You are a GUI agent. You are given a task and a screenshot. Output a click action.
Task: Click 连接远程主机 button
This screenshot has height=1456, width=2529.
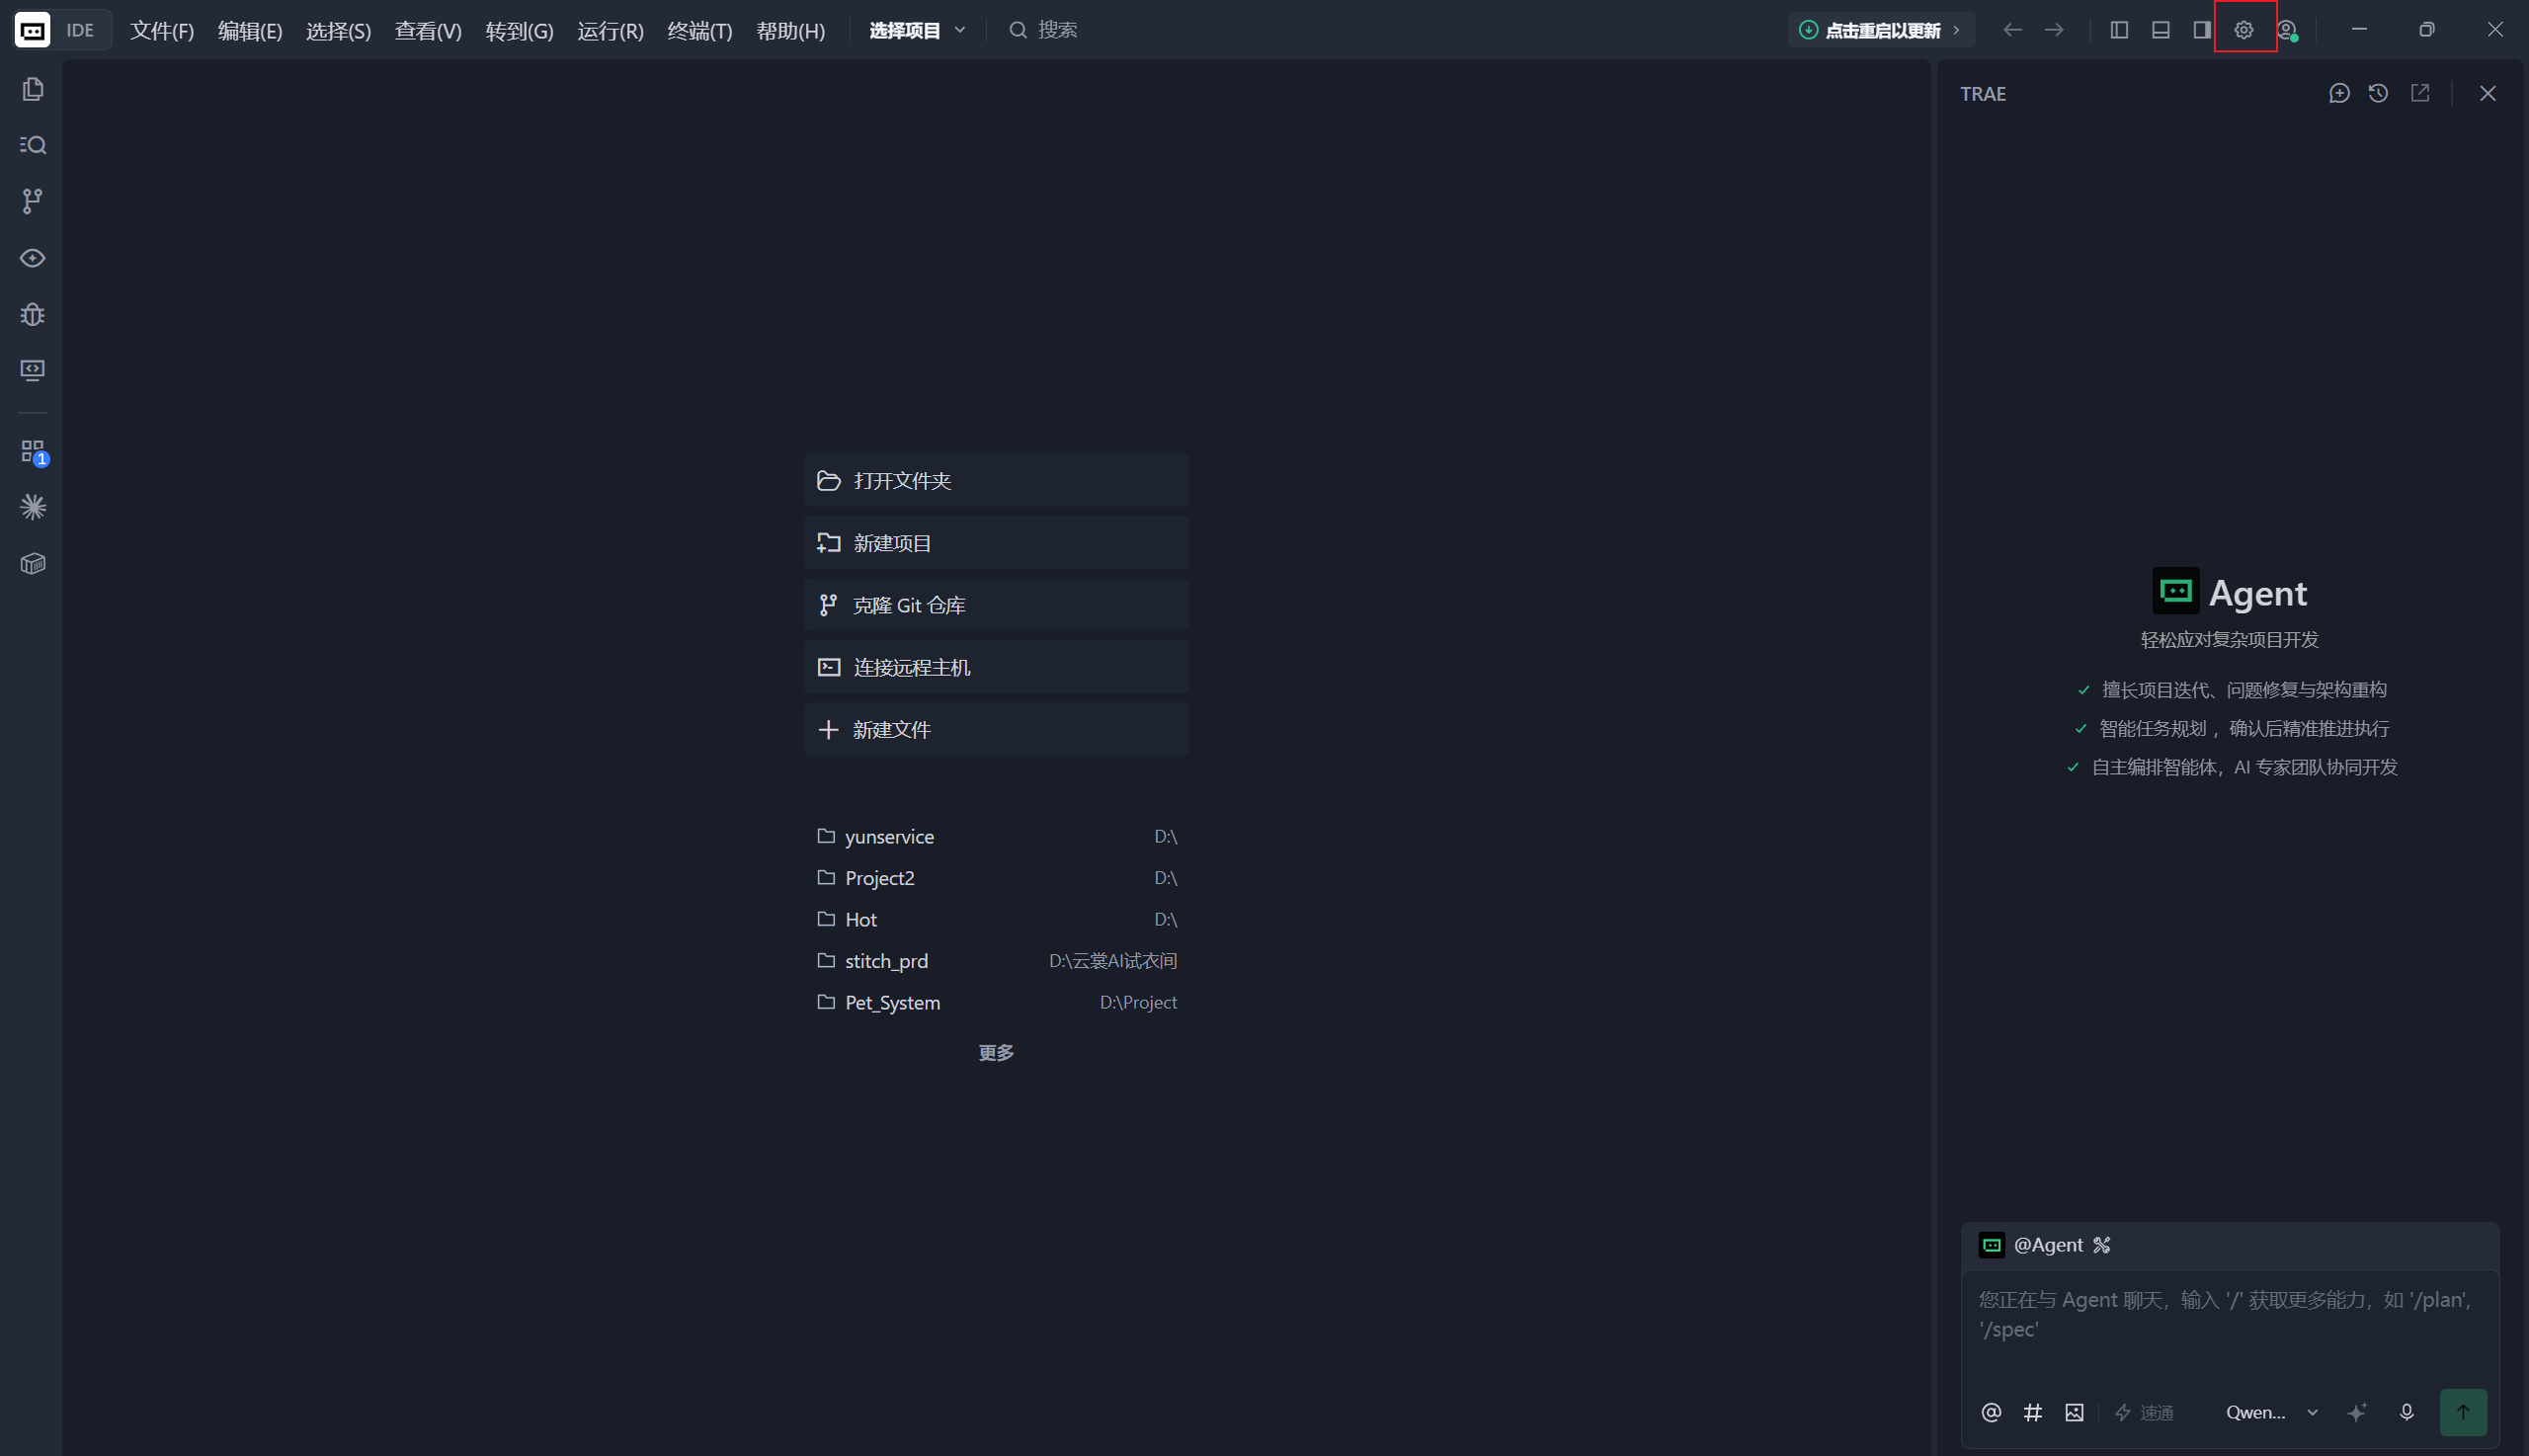[996, 667]
